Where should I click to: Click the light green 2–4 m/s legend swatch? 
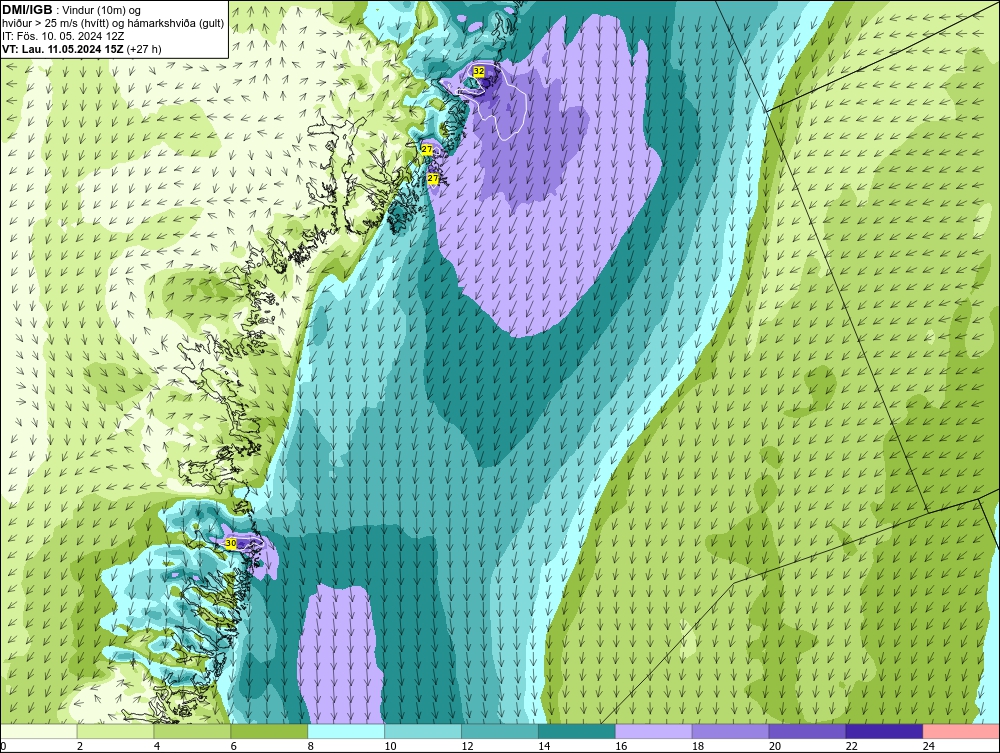(x=115, y=731)
